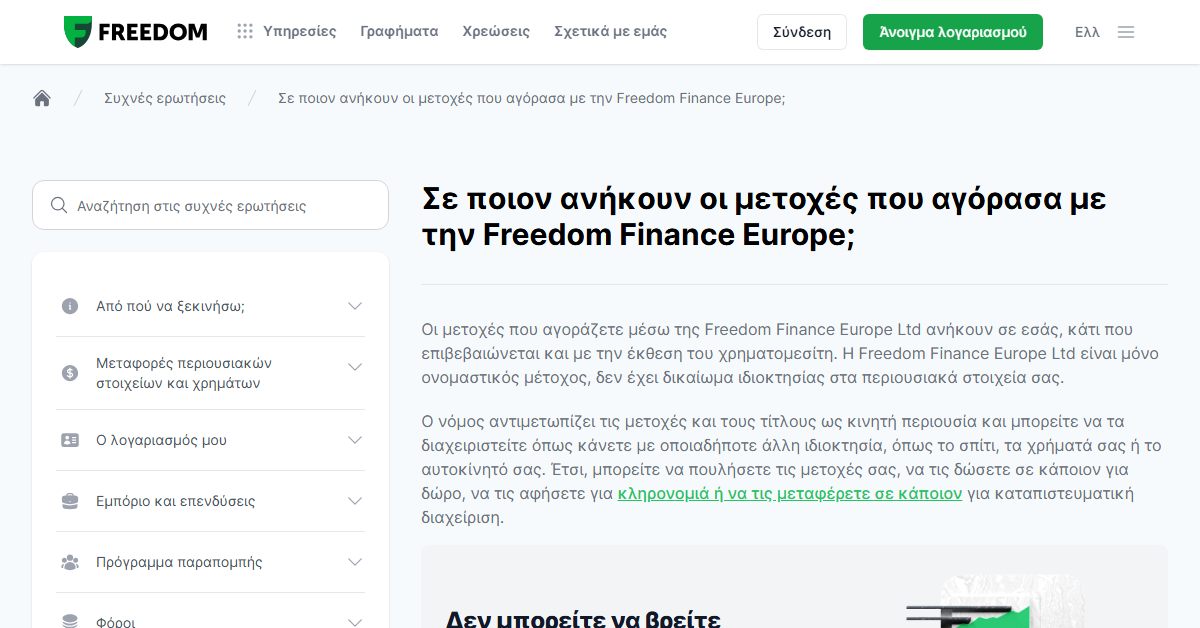Open the Υπηρεσίες menu
The image size is (1200, 628).
click(x=300, y=31)
